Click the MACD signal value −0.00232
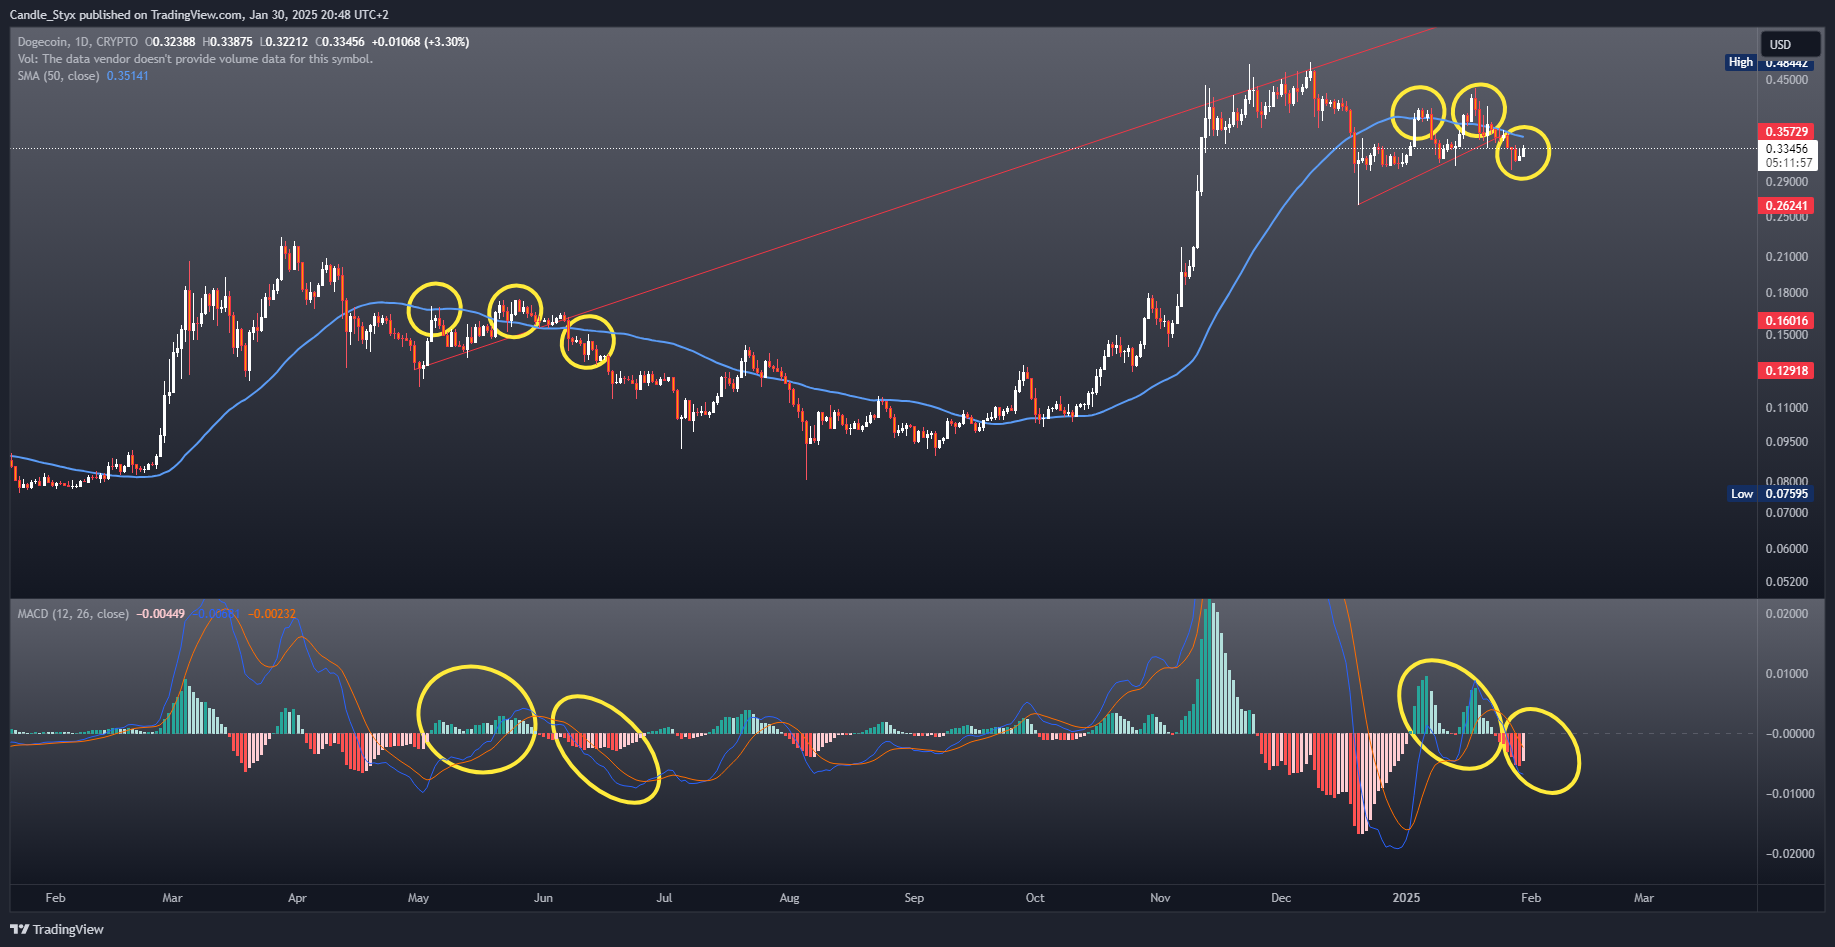1835x947 pixels. click(271, 614)
